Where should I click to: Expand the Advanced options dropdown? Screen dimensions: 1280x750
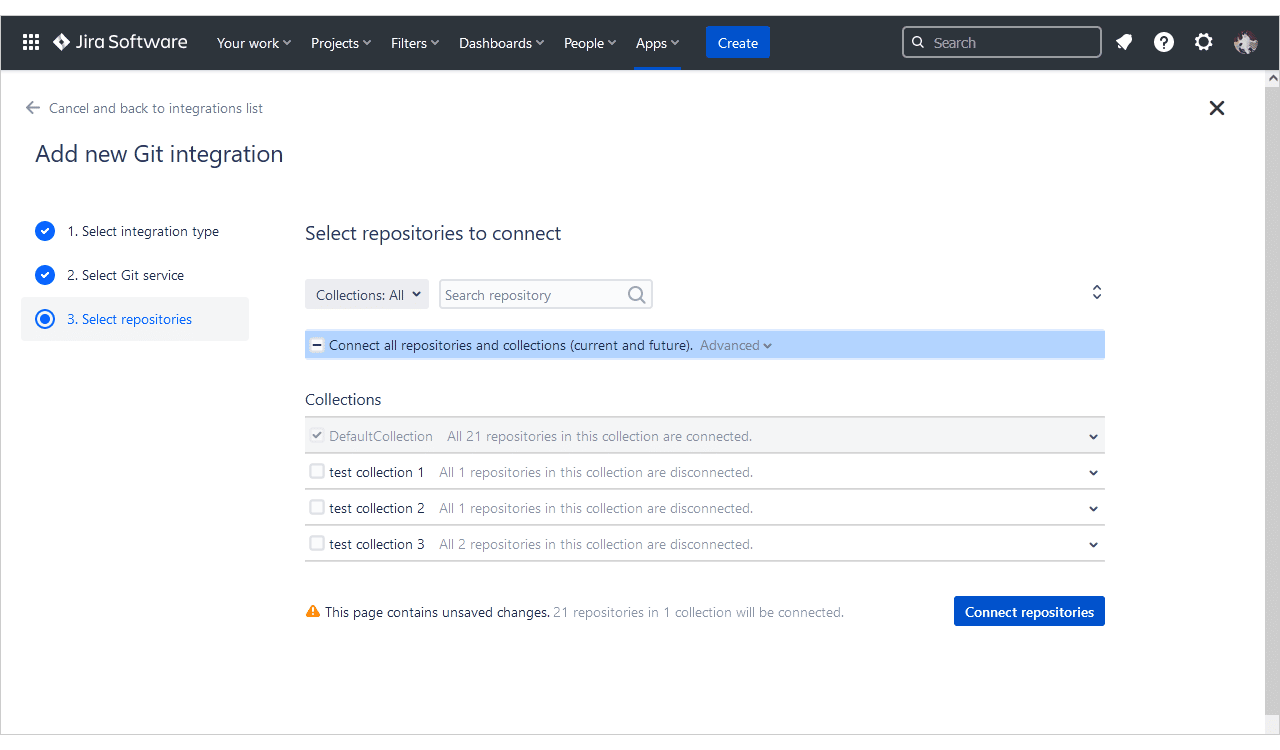(736, 346)
